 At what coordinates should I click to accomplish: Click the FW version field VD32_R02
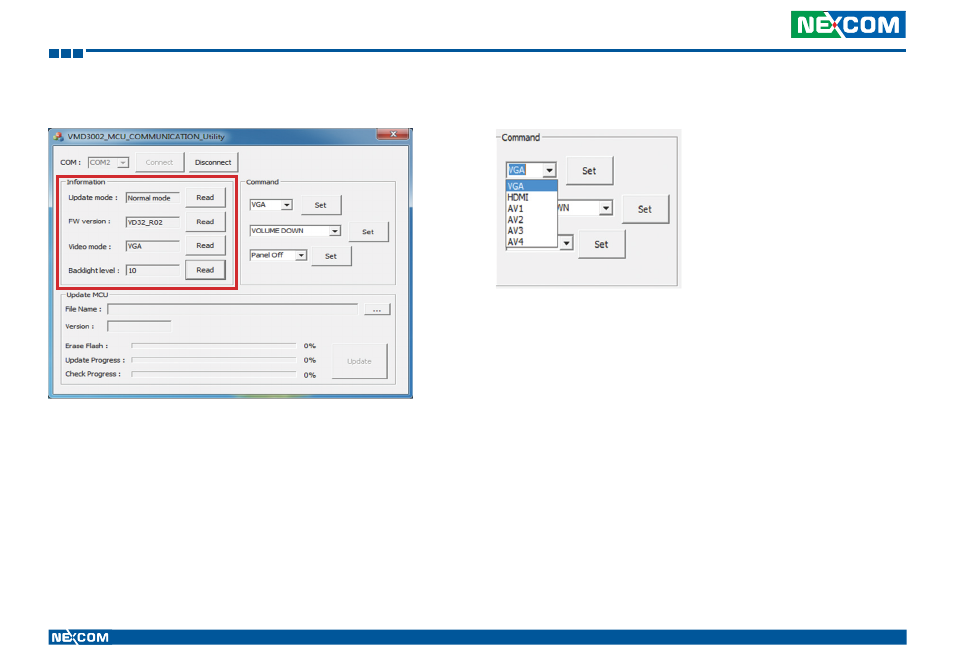coord(153,222)
